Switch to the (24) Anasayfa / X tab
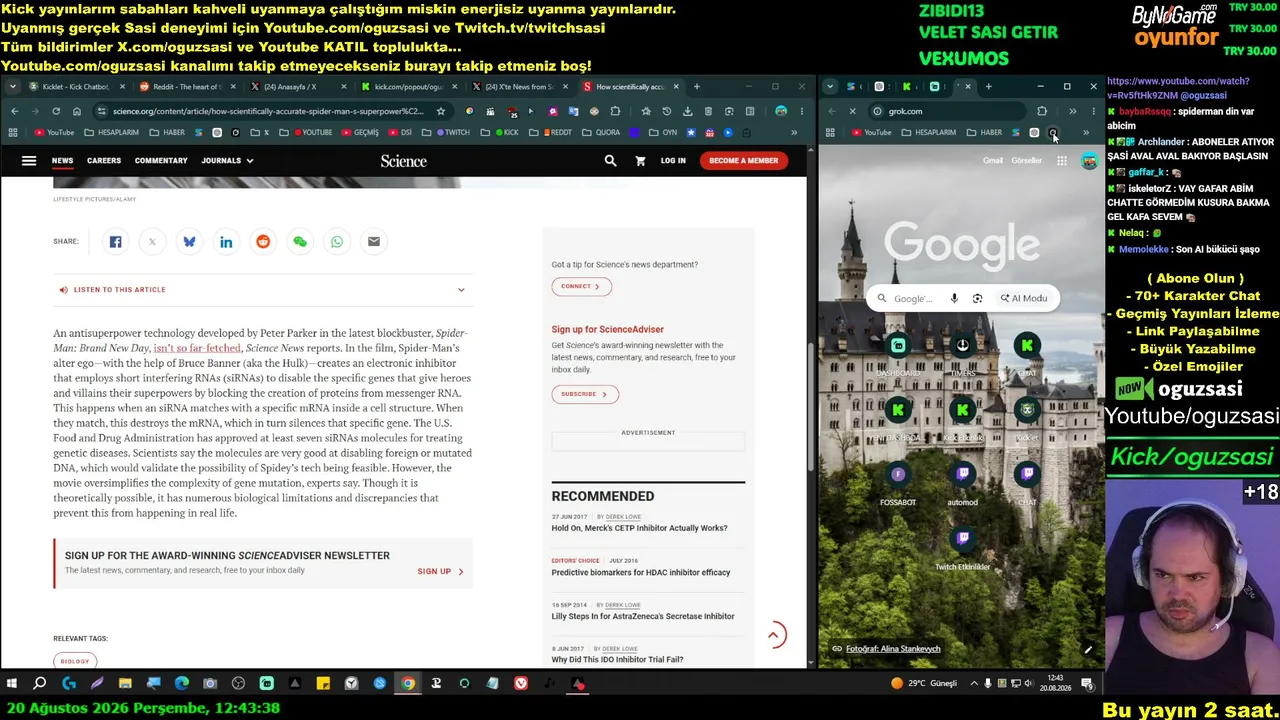The image size is (1280, 720). tap(295, 87)
